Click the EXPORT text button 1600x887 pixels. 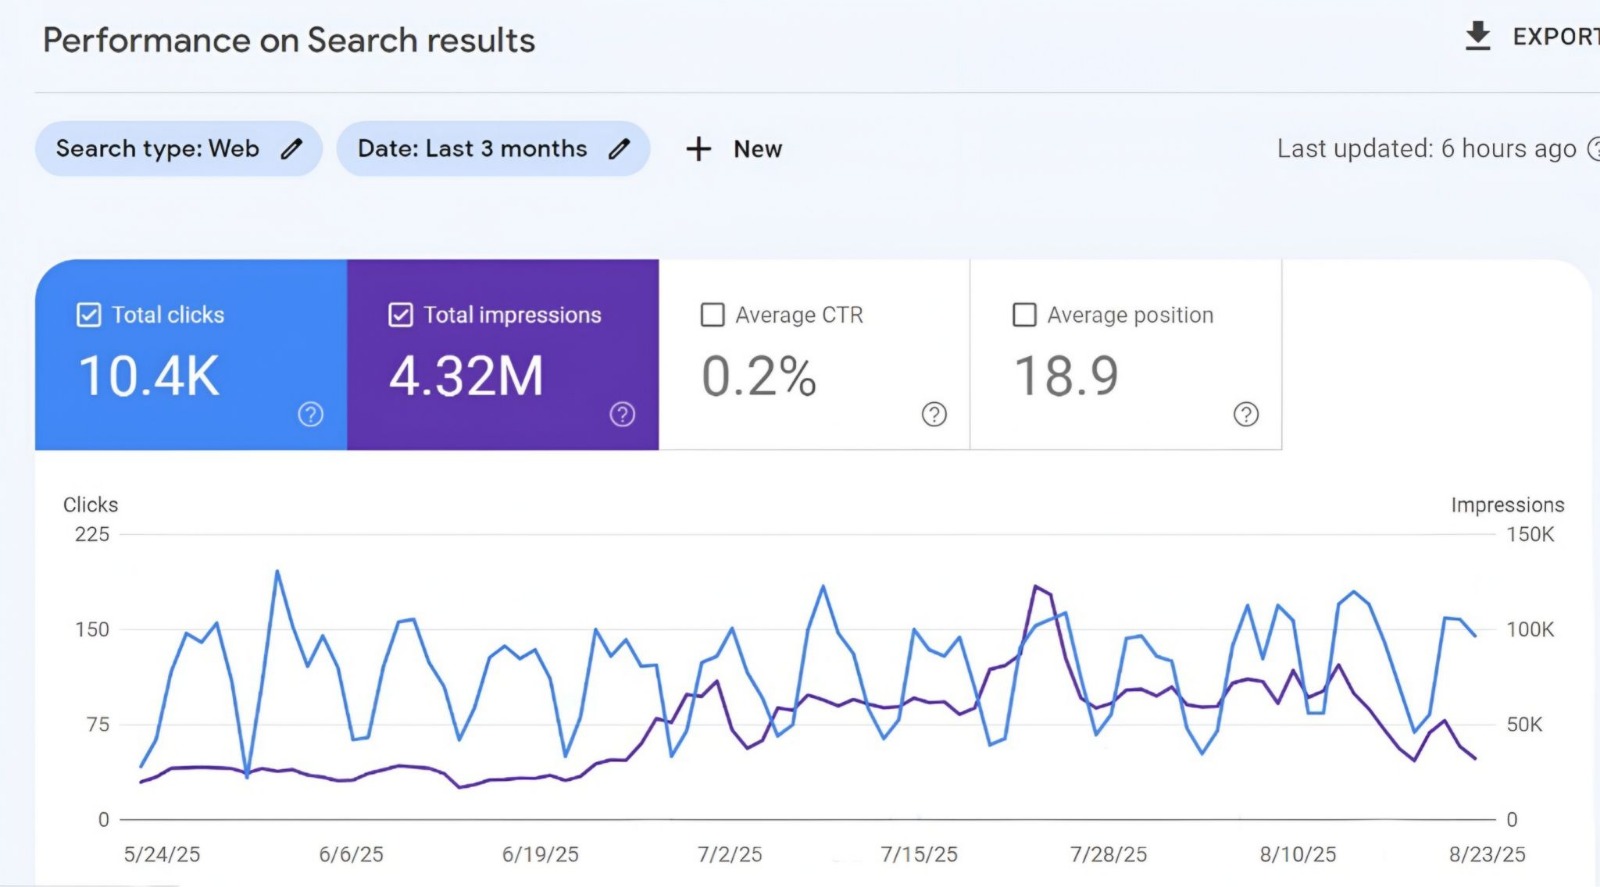click(x=1554, y=37)
